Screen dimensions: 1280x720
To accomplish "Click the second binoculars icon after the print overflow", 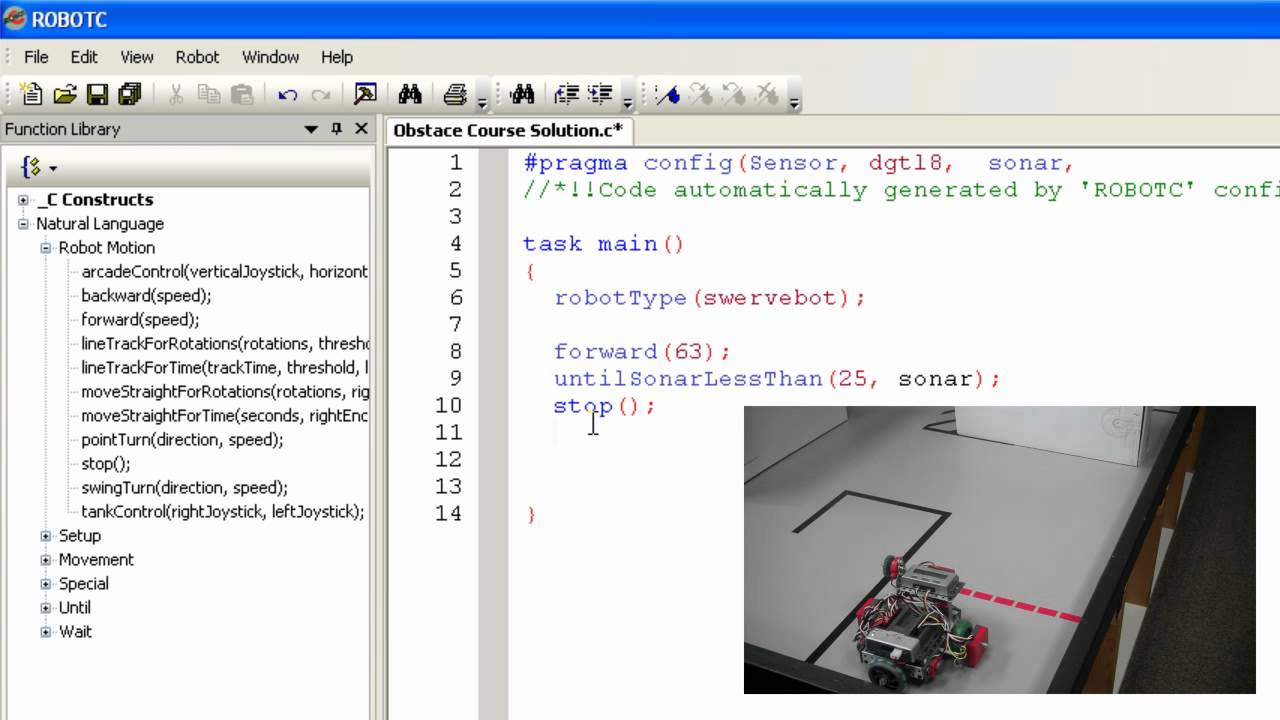I will point(522,95).
